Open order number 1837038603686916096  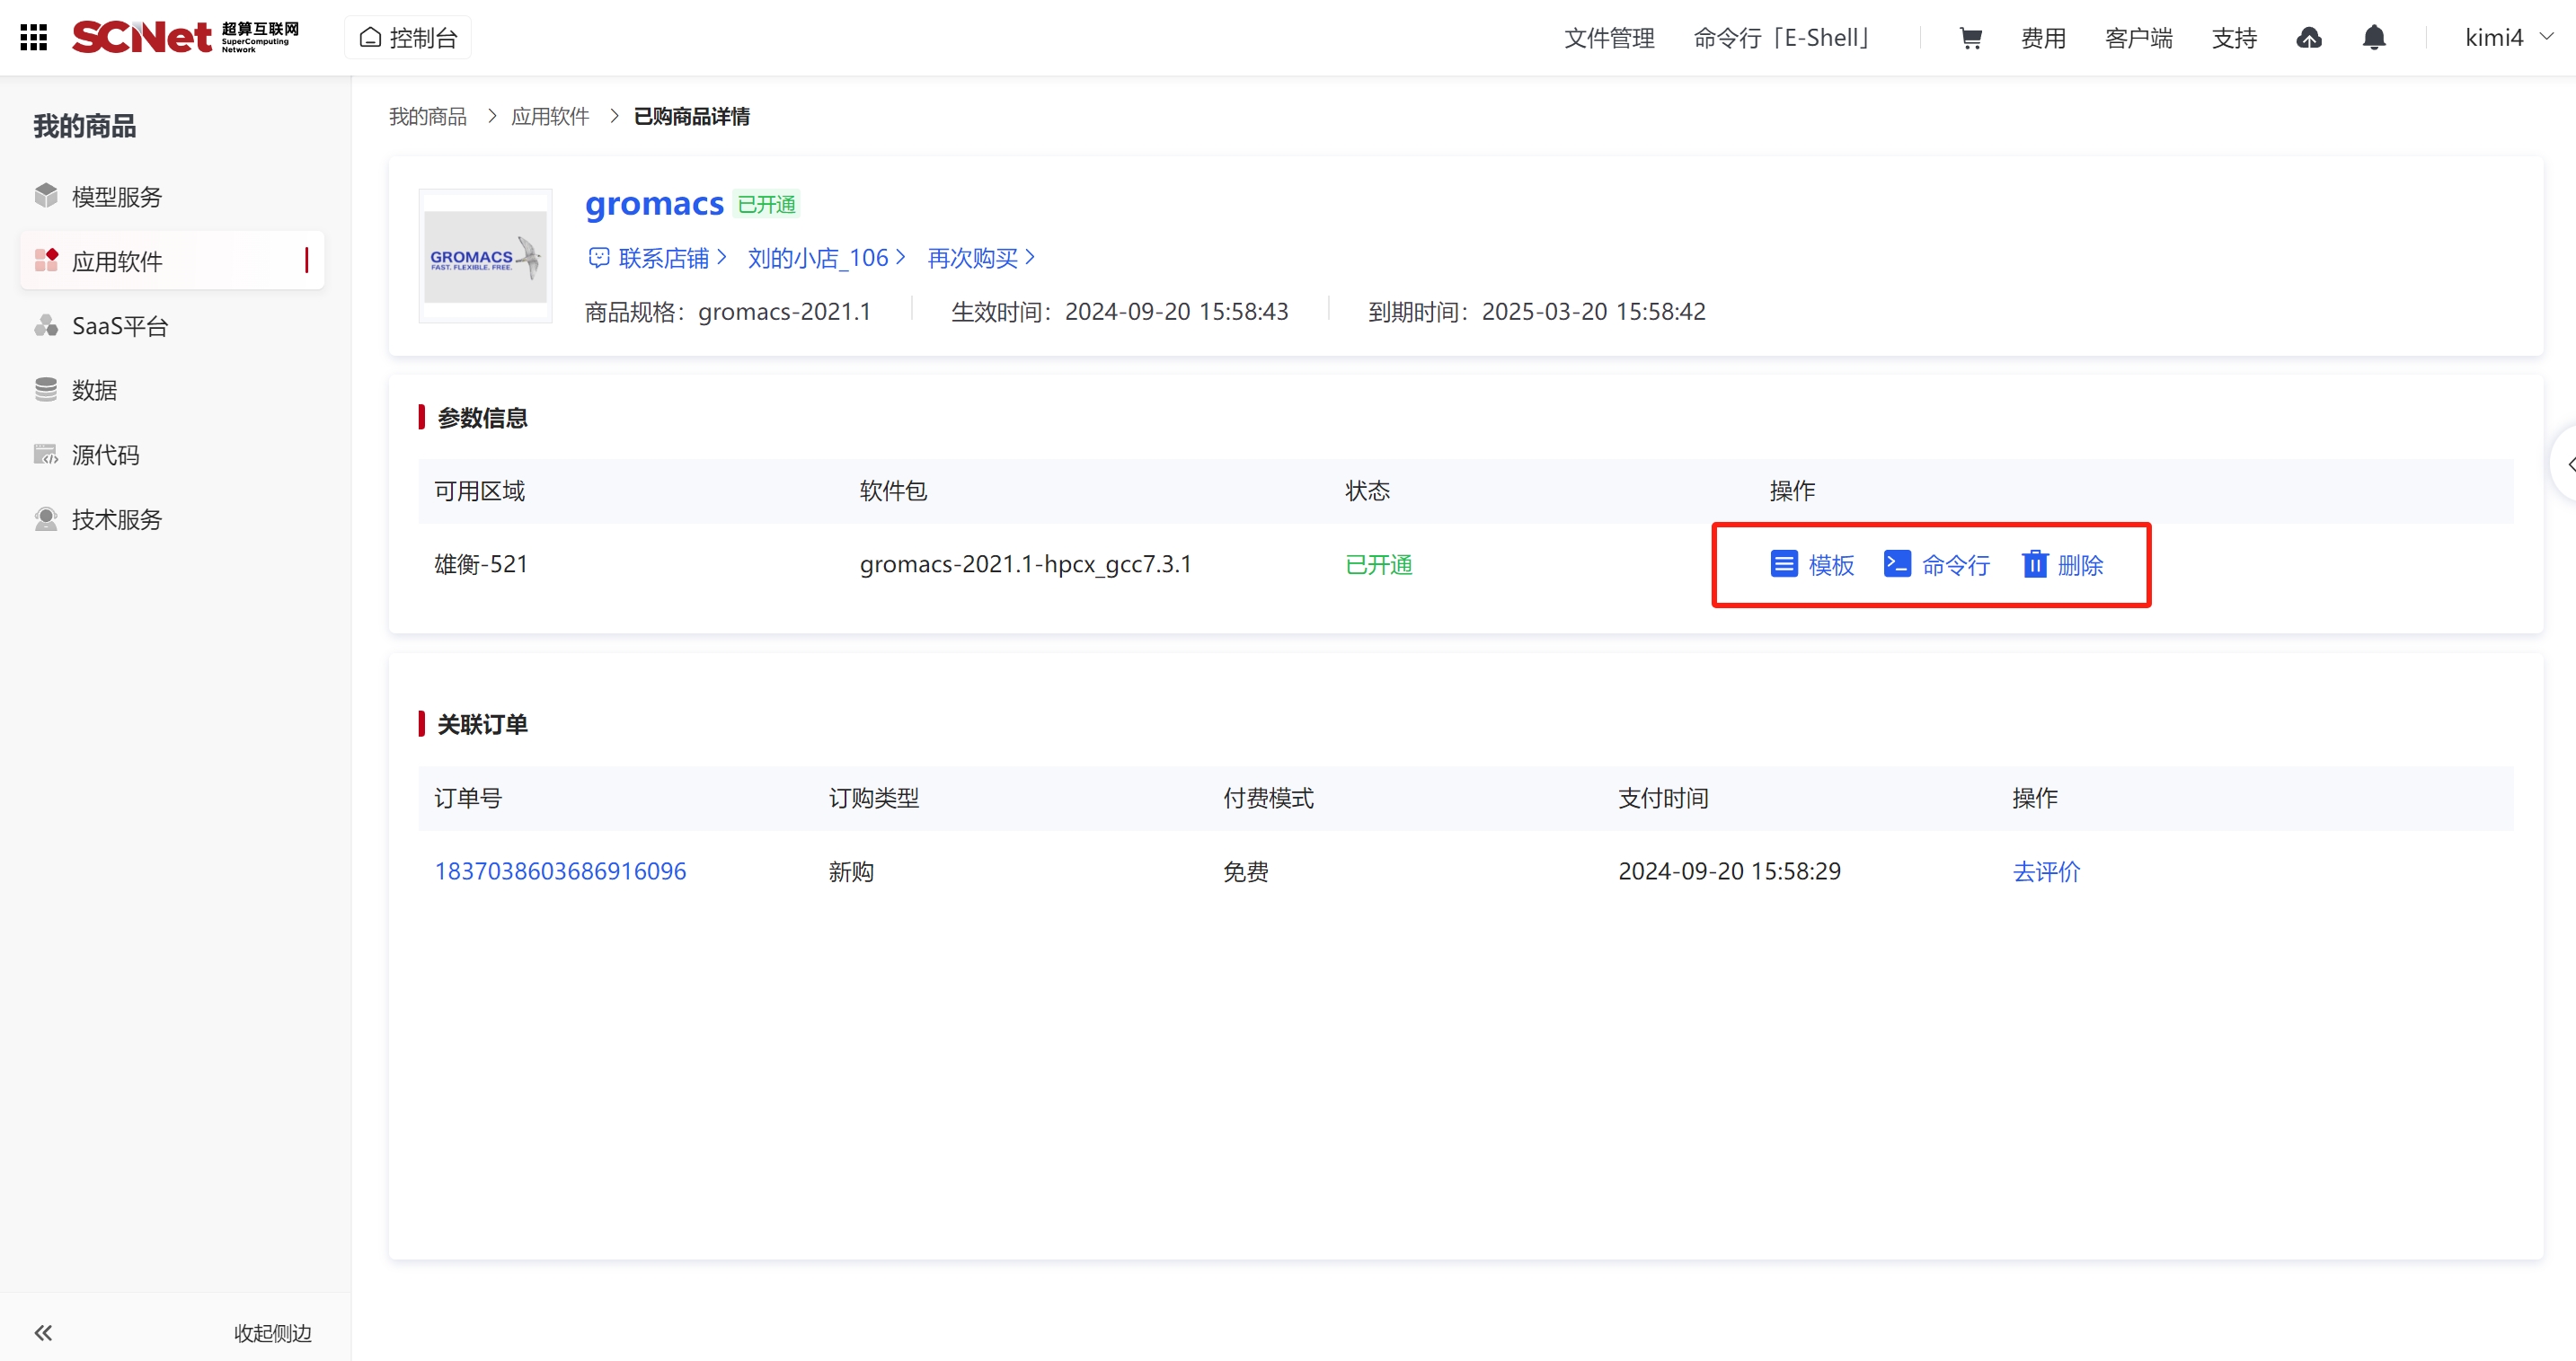point(560,871)
